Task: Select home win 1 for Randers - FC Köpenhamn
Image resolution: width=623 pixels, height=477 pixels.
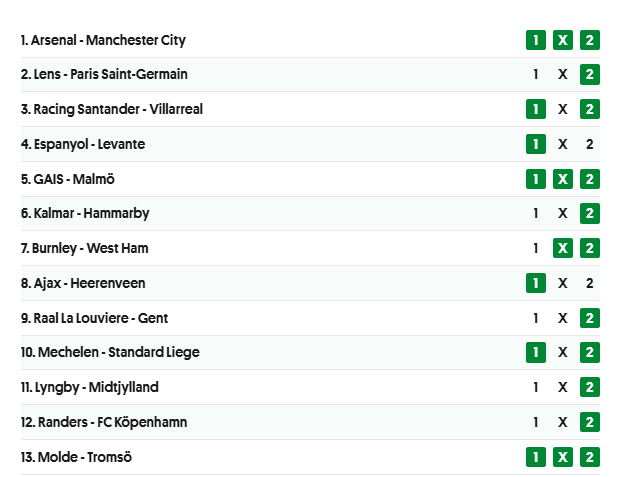Action: 536,422
